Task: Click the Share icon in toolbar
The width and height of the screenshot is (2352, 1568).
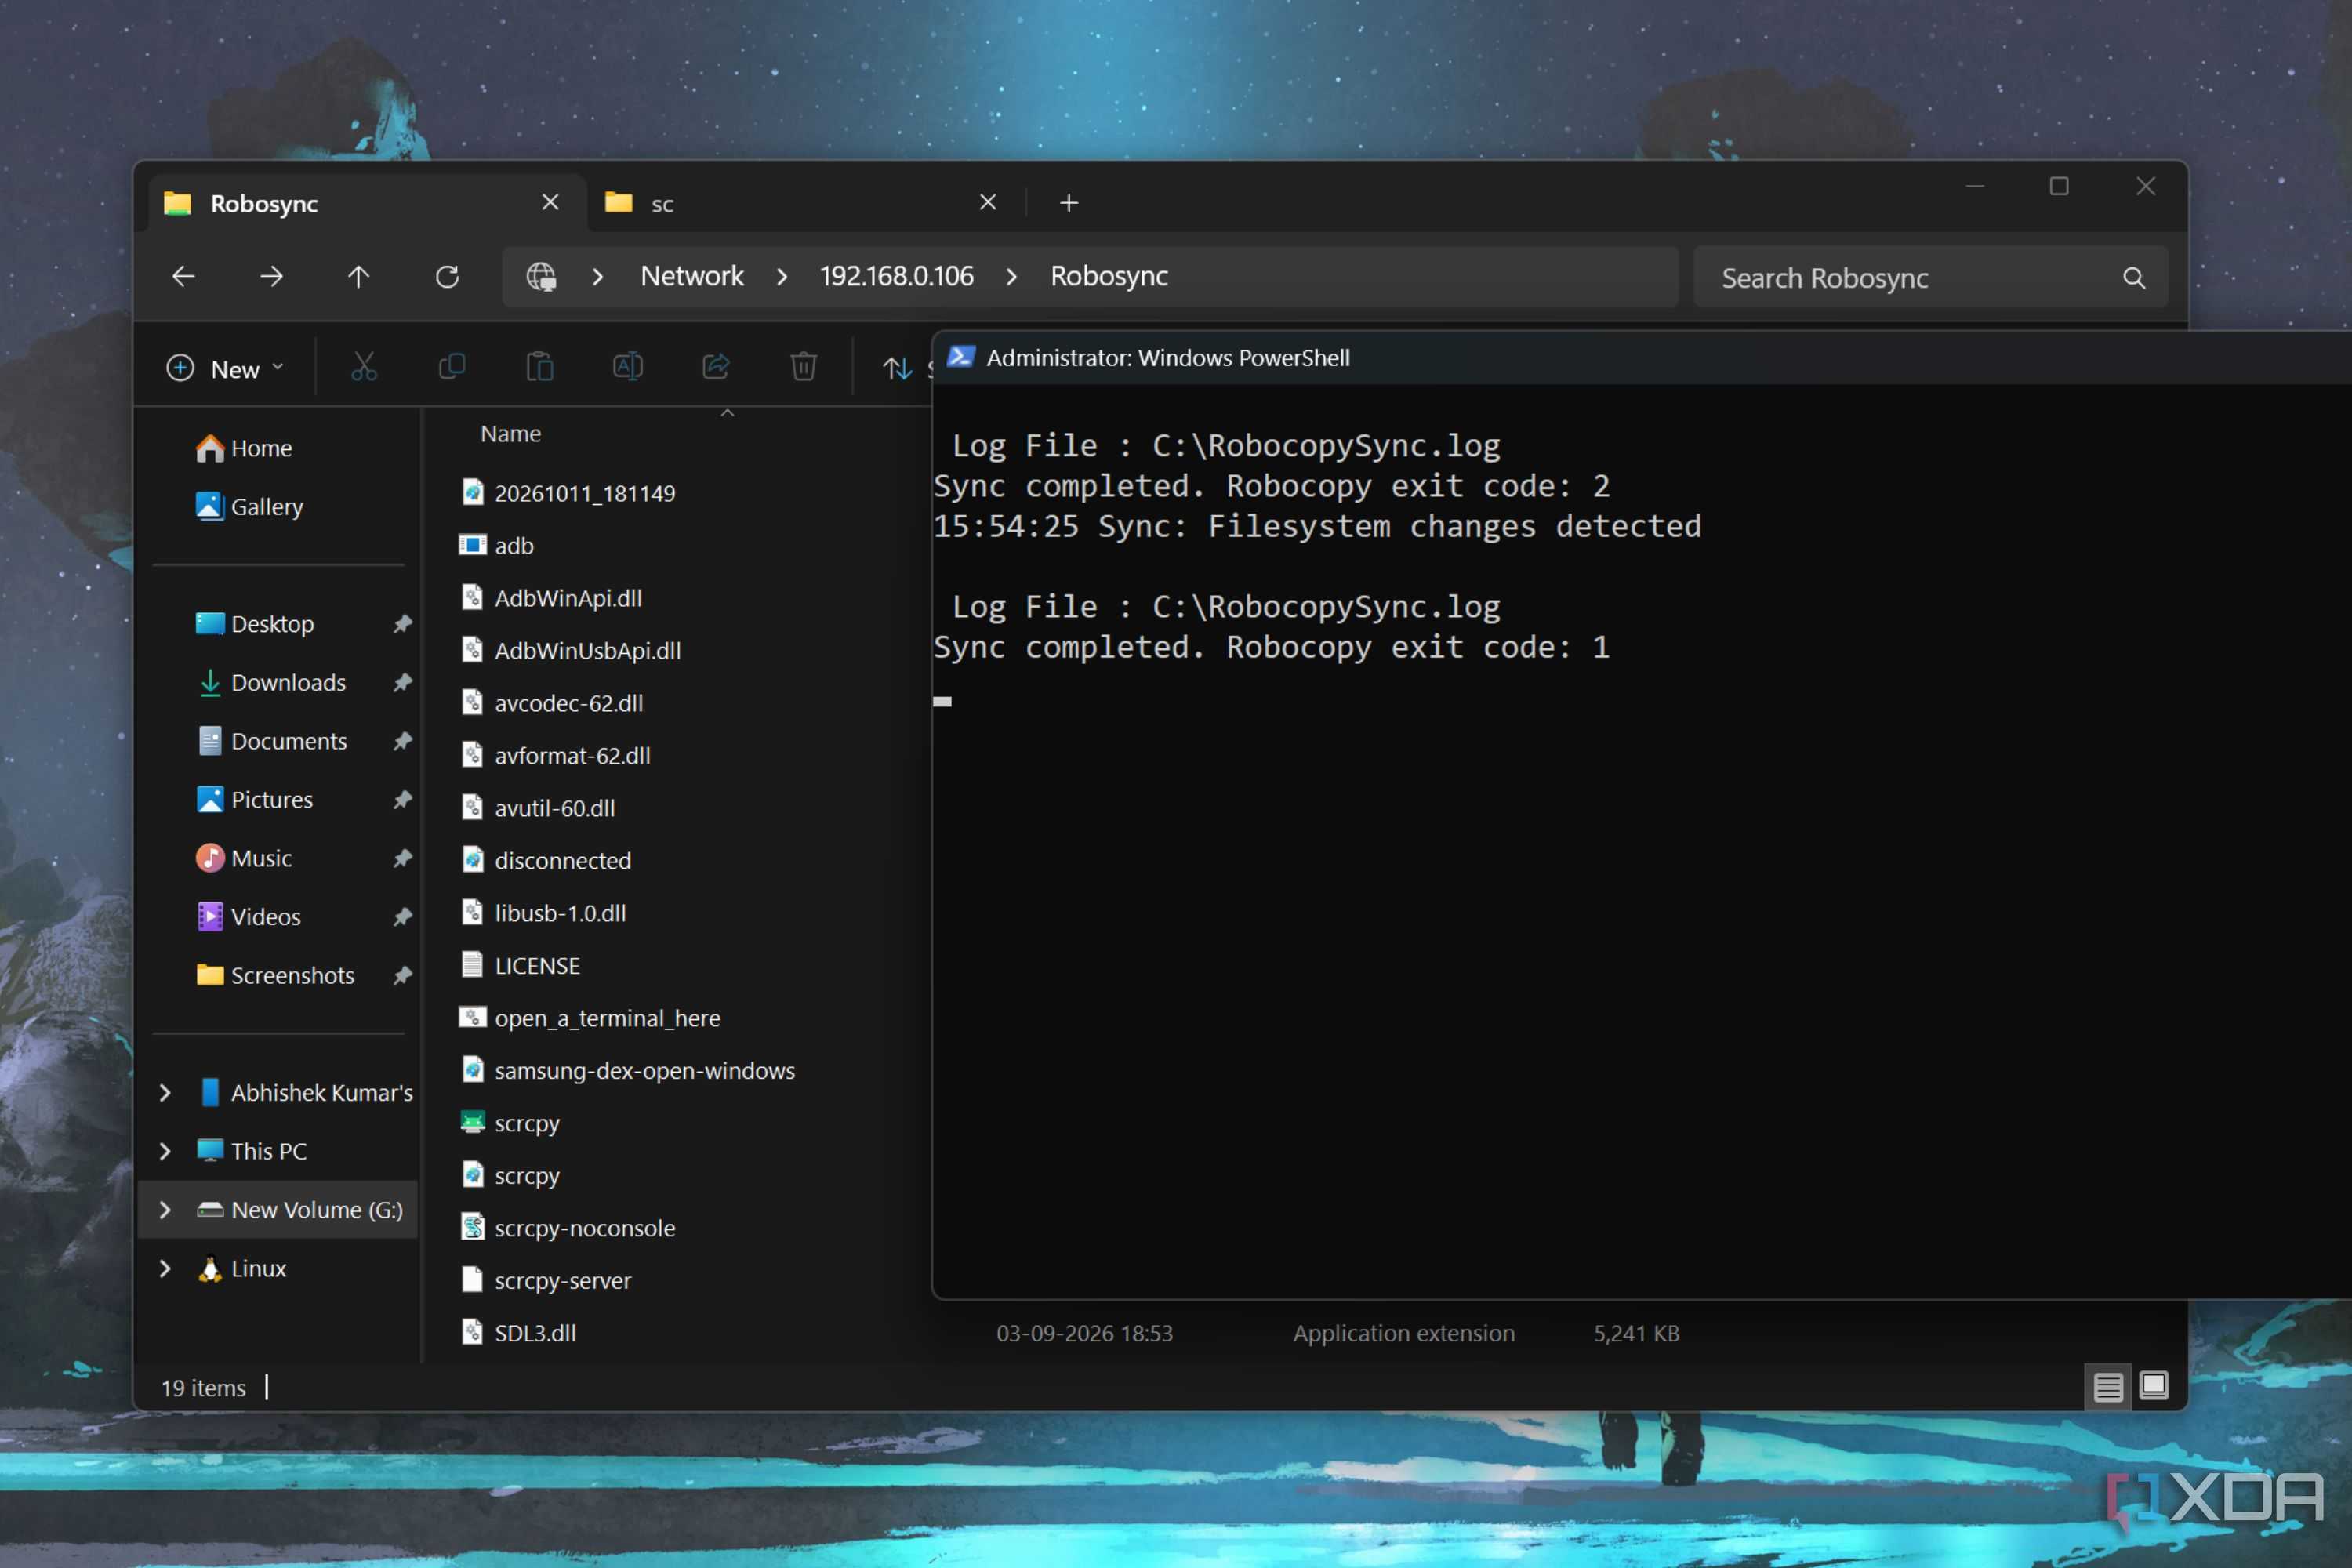Action: 716,368
